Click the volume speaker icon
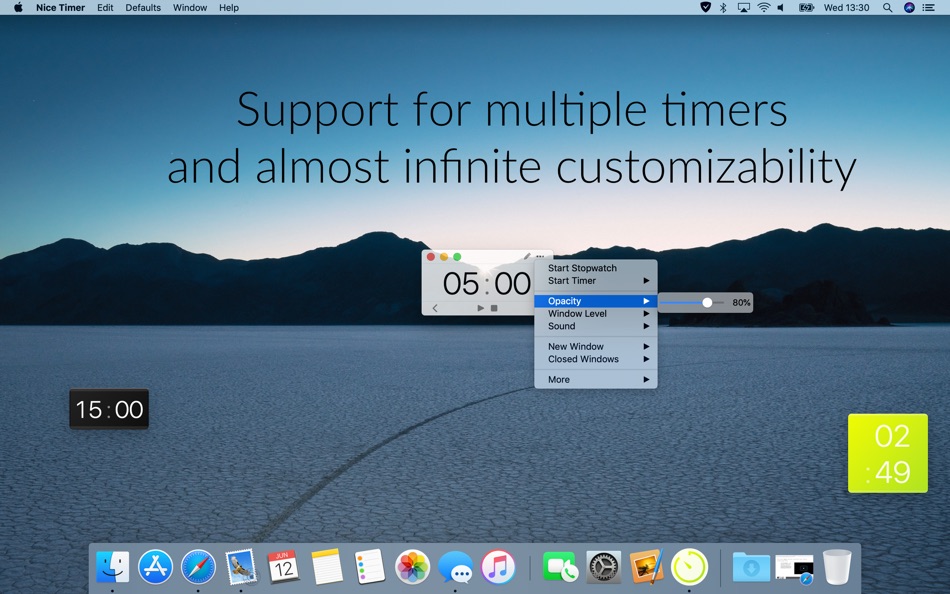950x594 pixels. [x=781, y=8]
